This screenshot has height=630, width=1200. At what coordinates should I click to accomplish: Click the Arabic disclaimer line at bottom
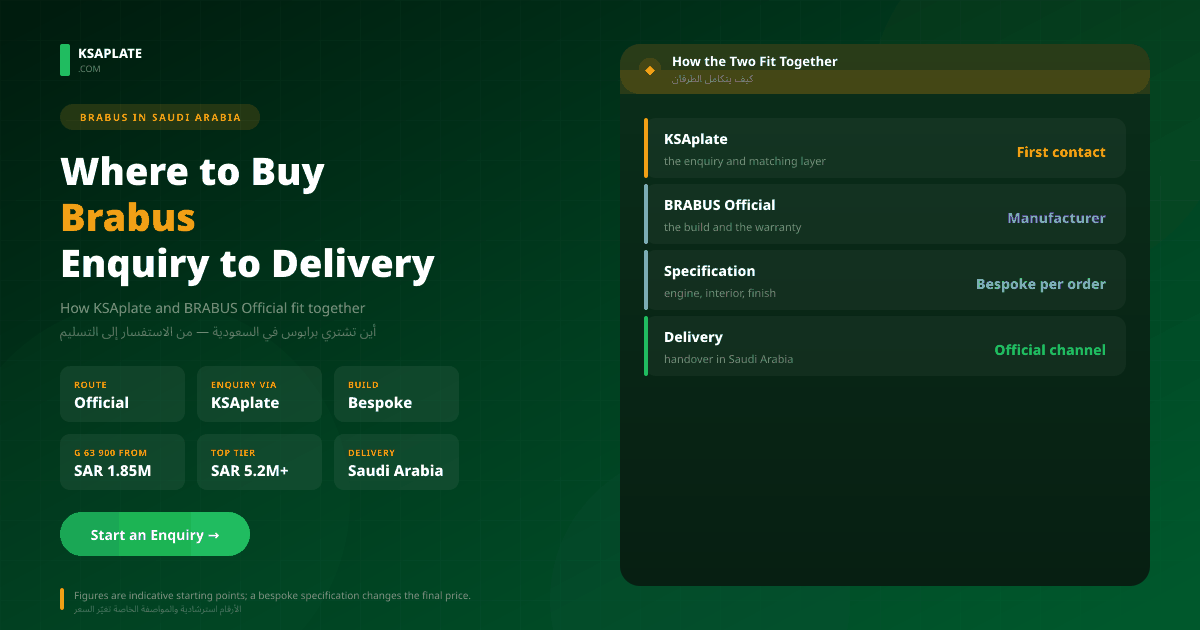(x=157, y=609)
